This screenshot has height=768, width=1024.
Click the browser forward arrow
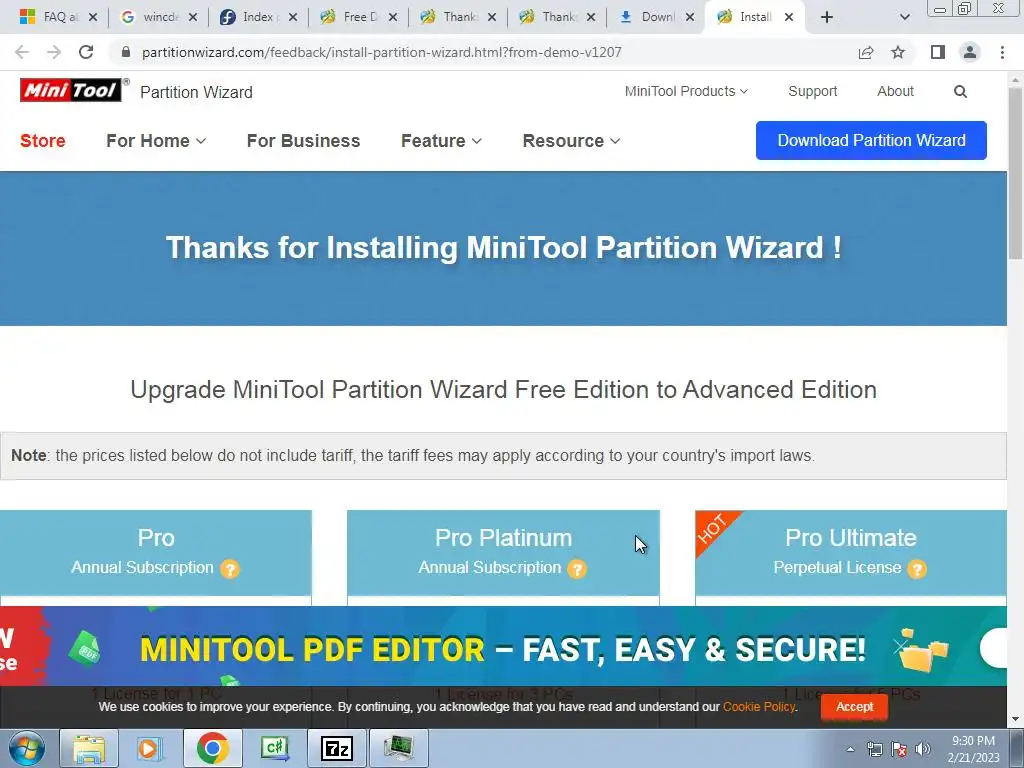[x=54, y=52]
